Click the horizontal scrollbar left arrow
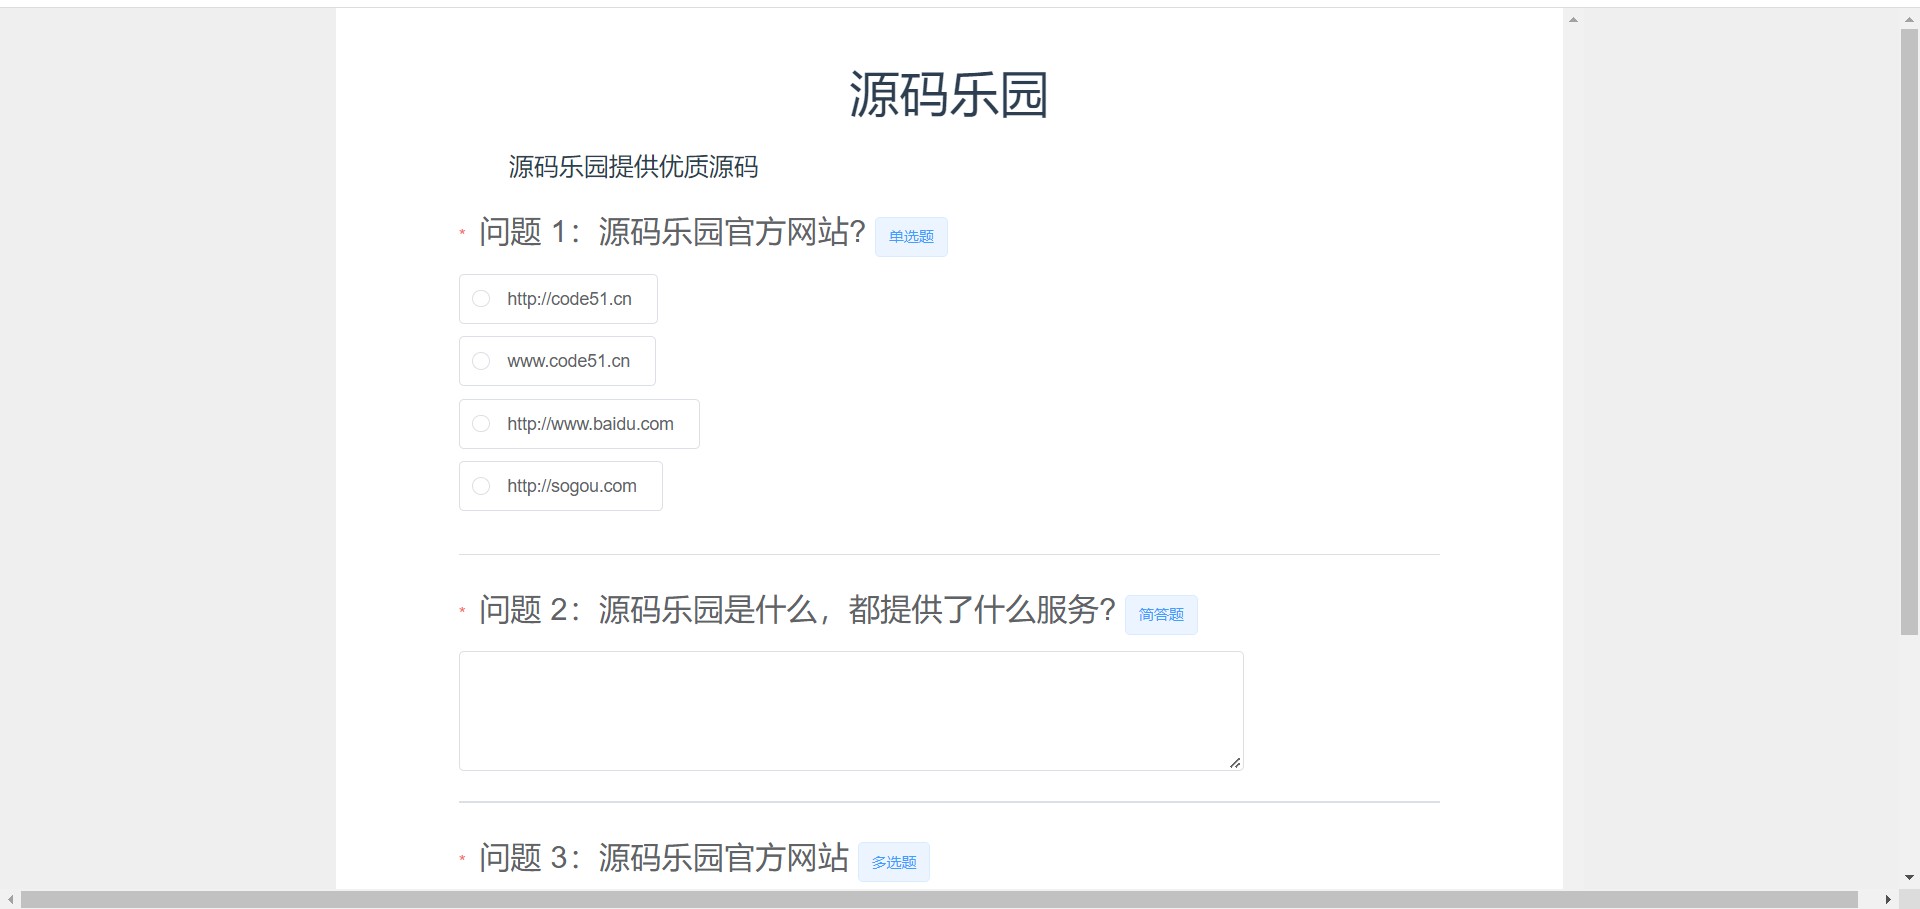Image resolution: width=1920 pixels, height=909 pixels. (x=10, y=900)
